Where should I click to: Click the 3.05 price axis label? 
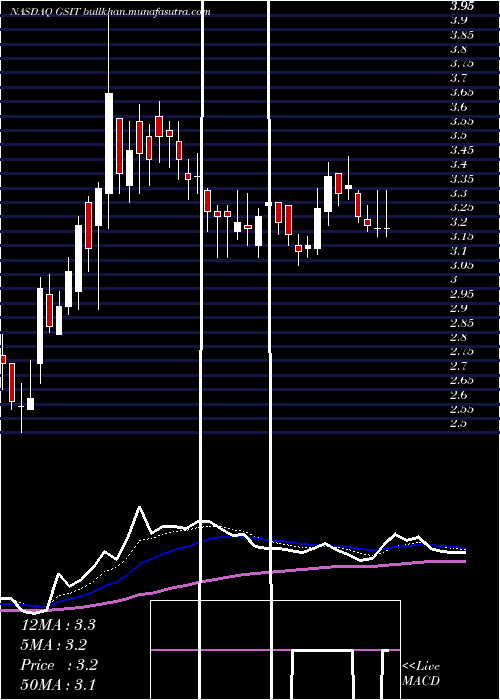(464, 265)
